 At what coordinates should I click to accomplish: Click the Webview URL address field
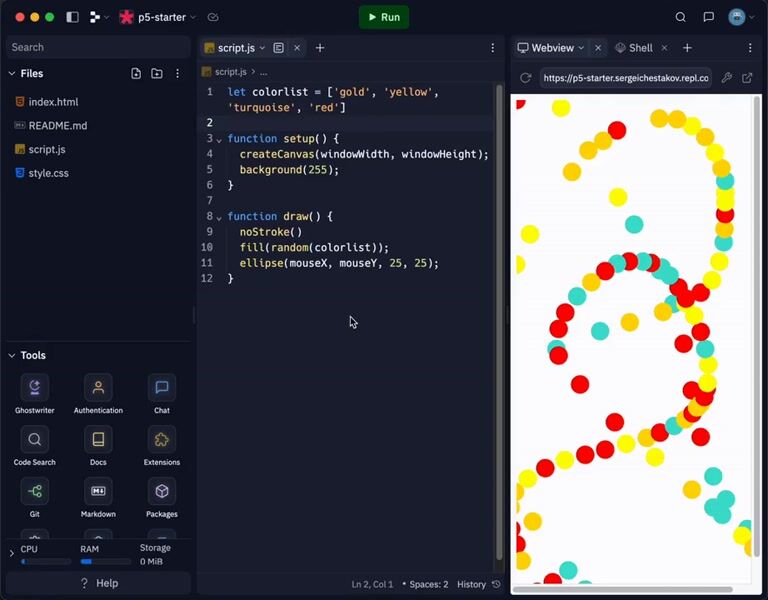(625, 78)
